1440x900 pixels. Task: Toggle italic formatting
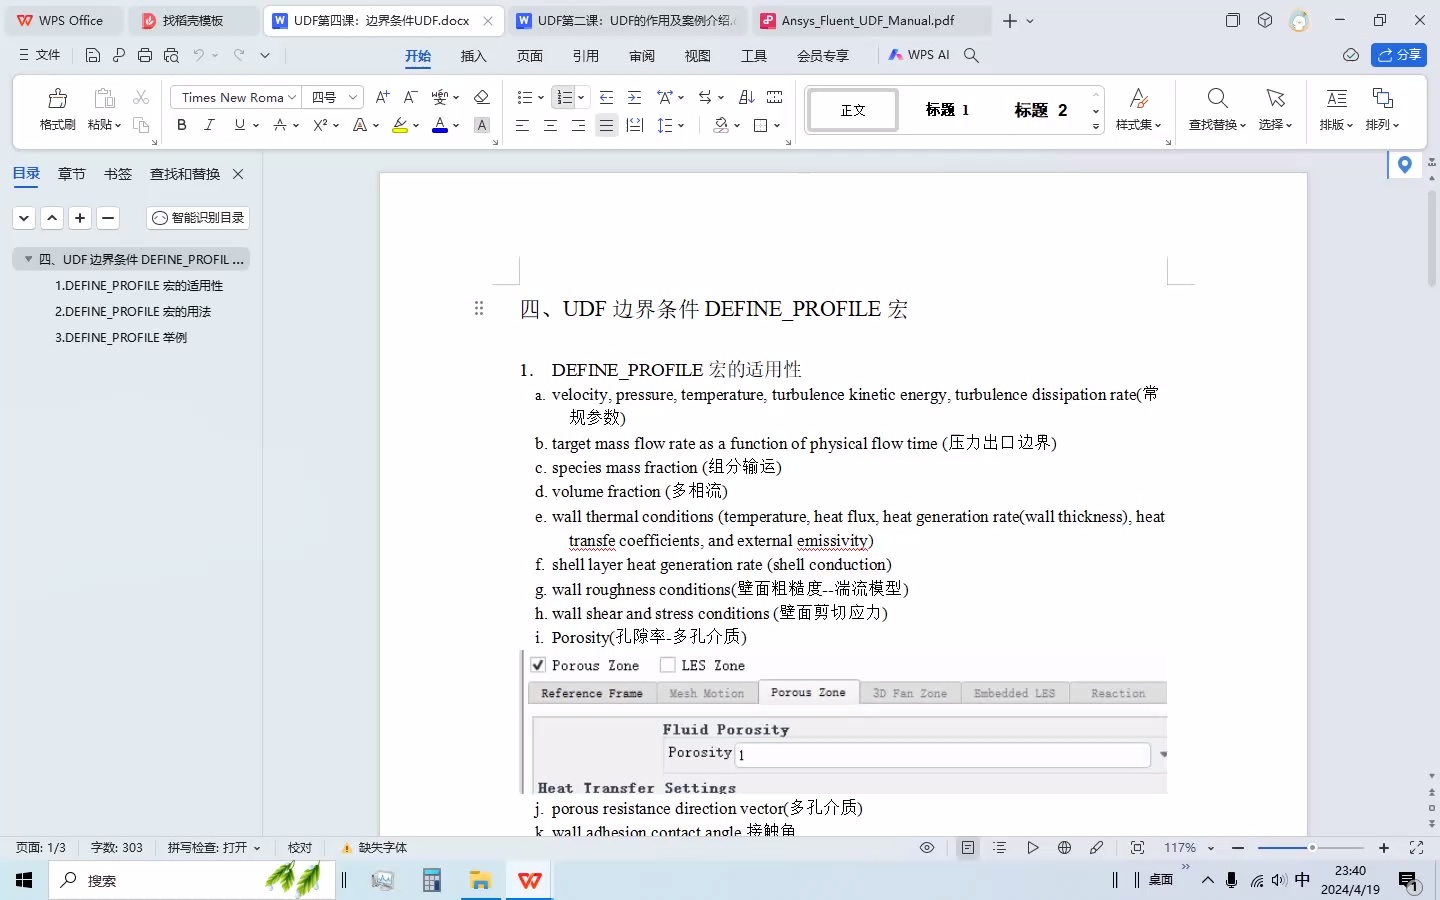click(x=209, y=125)
